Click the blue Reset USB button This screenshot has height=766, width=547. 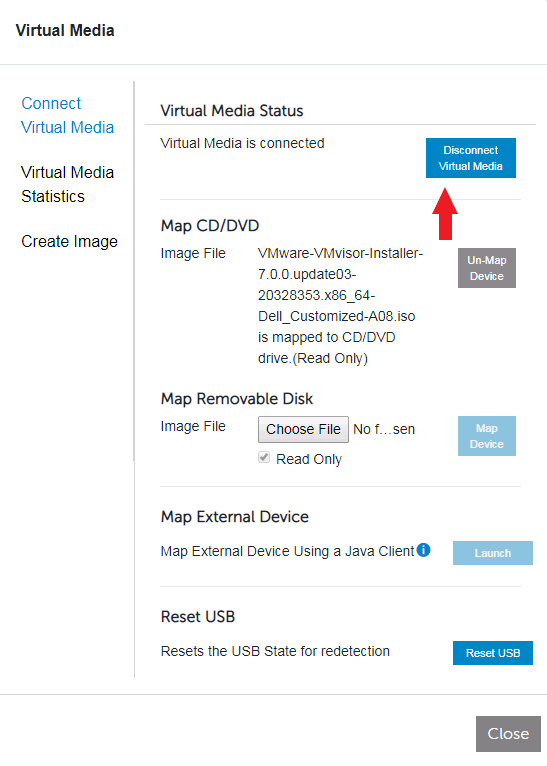pyautogui.click(x=493, y=653)
